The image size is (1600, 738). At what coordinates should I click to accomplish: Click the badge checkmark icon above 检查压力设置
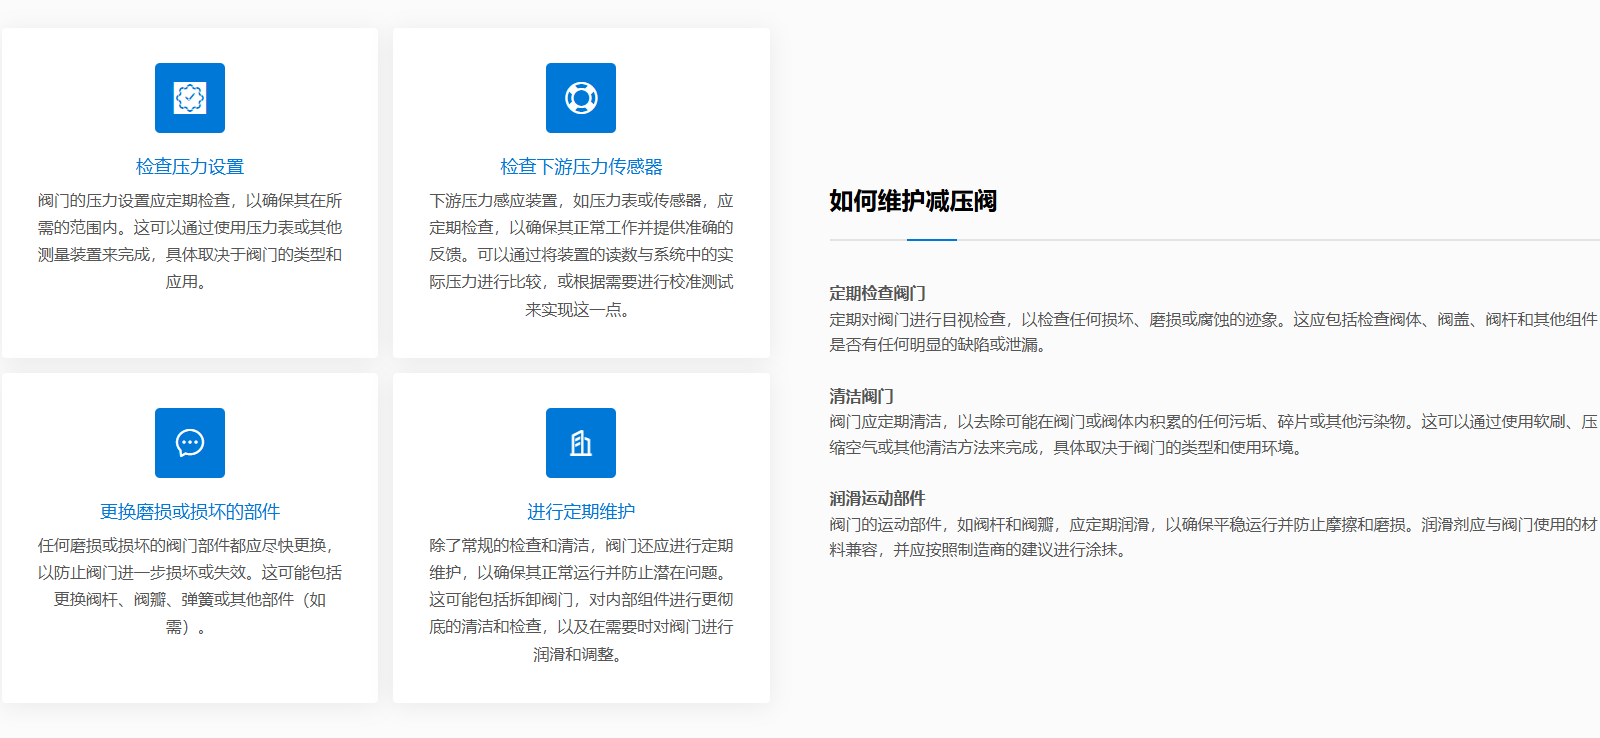click(190, 98)
